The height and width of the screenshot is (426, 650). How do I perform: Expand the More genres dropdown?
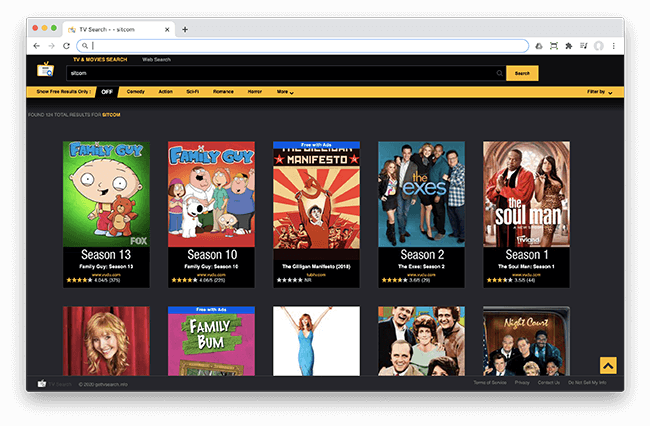[284, 92]
